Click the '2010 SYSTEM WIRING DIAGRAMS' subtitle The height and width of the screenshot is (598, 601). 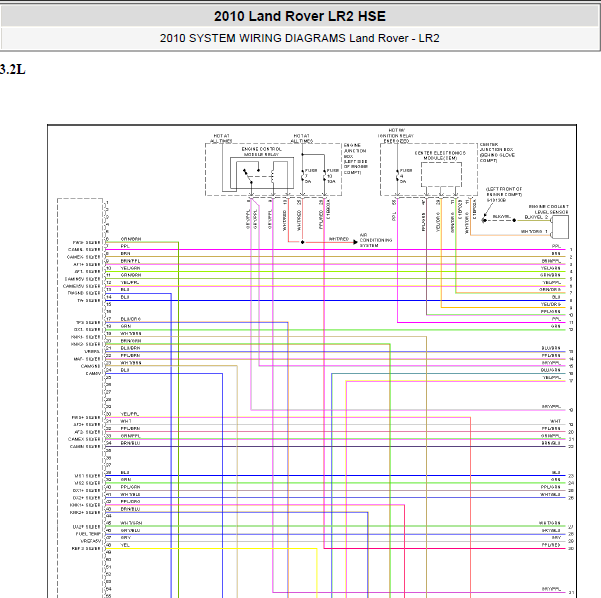(253, 38)
